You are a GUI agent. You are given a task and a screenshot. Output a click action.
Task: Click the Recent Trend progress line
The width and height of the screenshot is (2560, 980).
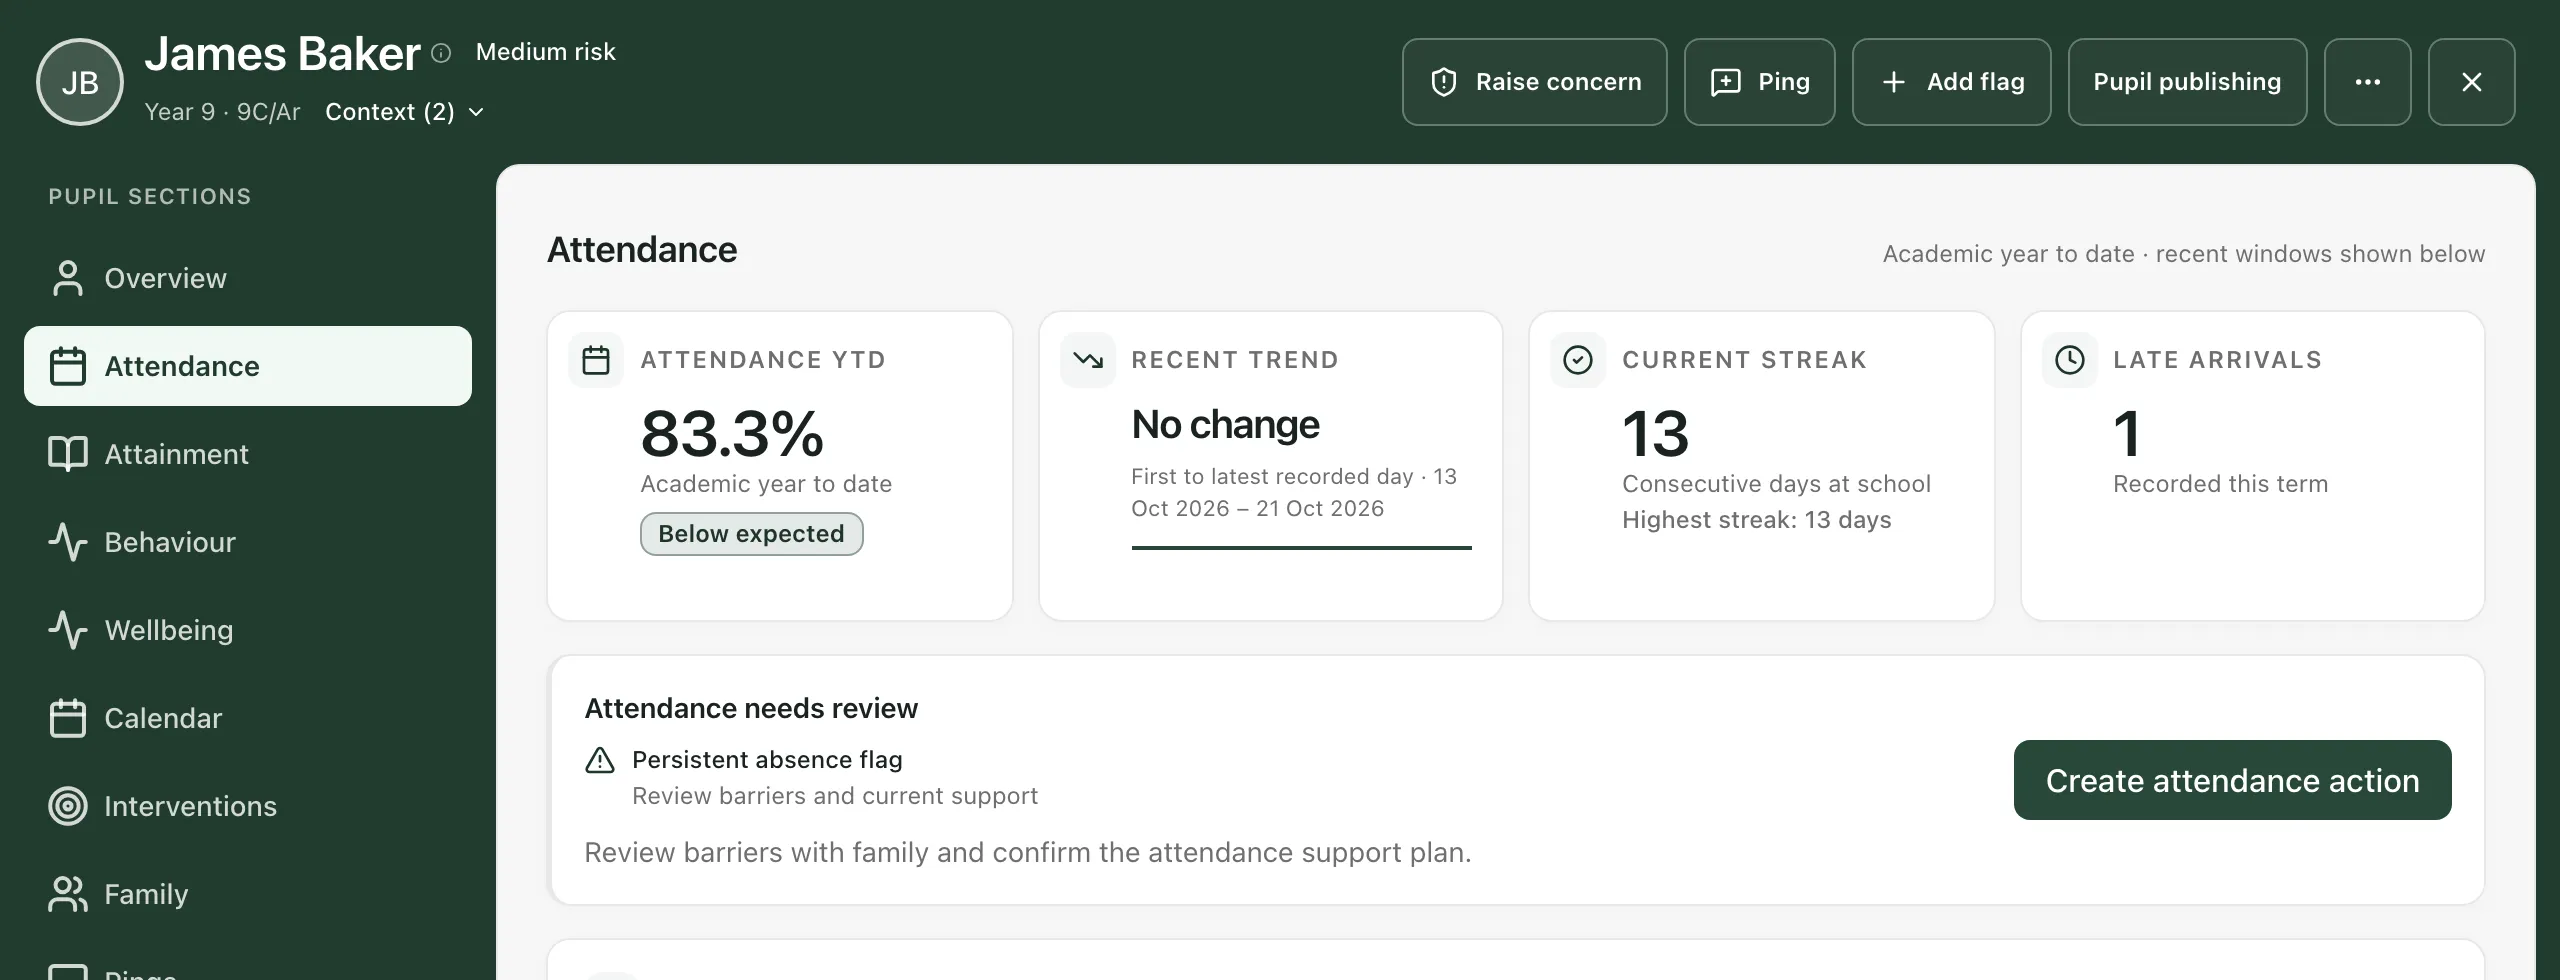tap(1302, 547)
